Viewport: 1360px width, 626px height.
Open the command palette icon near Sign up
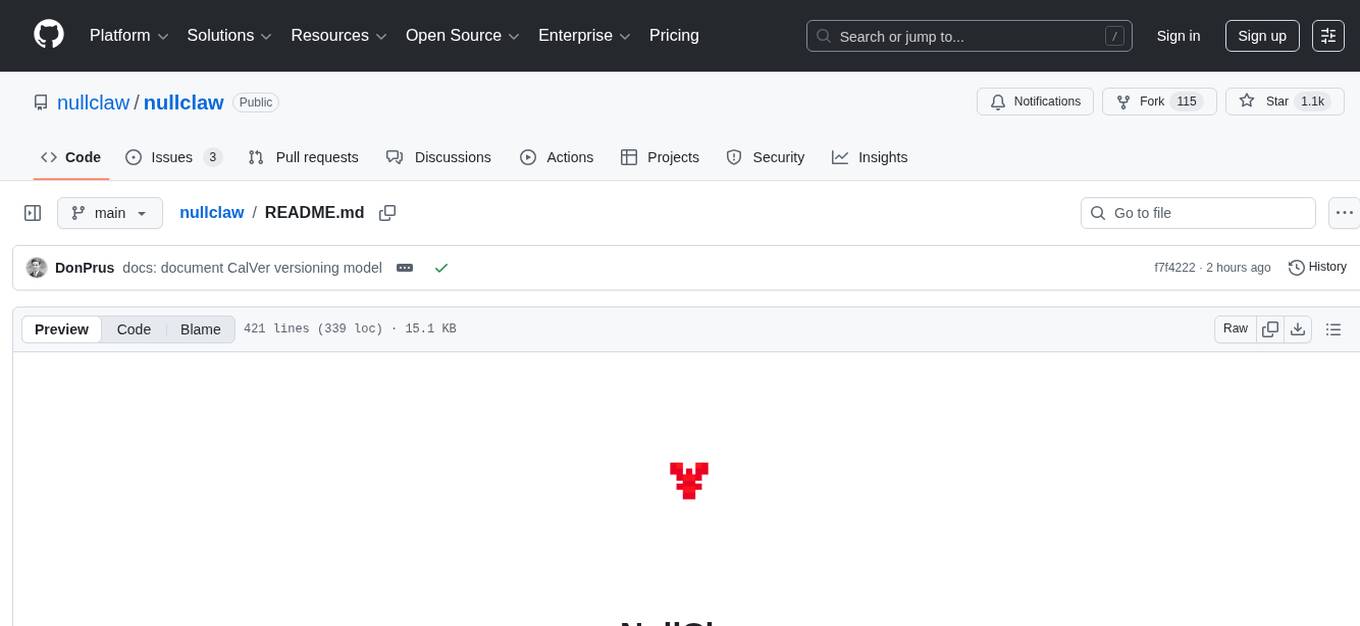[x=1328, y=35]
